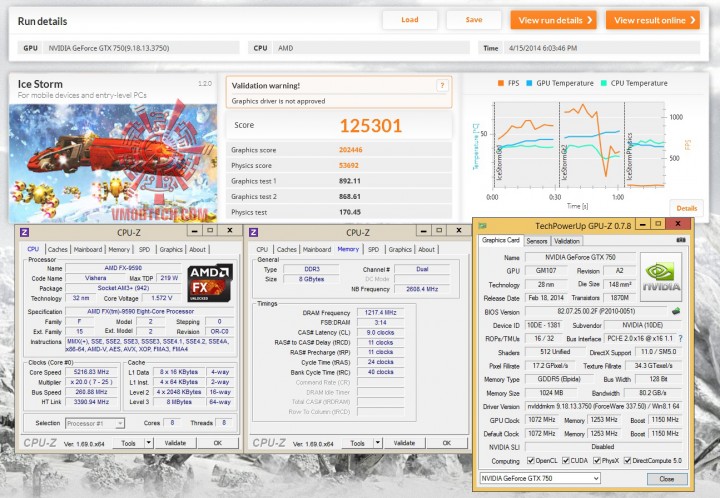Open the SPD tab in left CPU-Z window
The width and height of the screenshot is (720, 498).
coord(144,249)
